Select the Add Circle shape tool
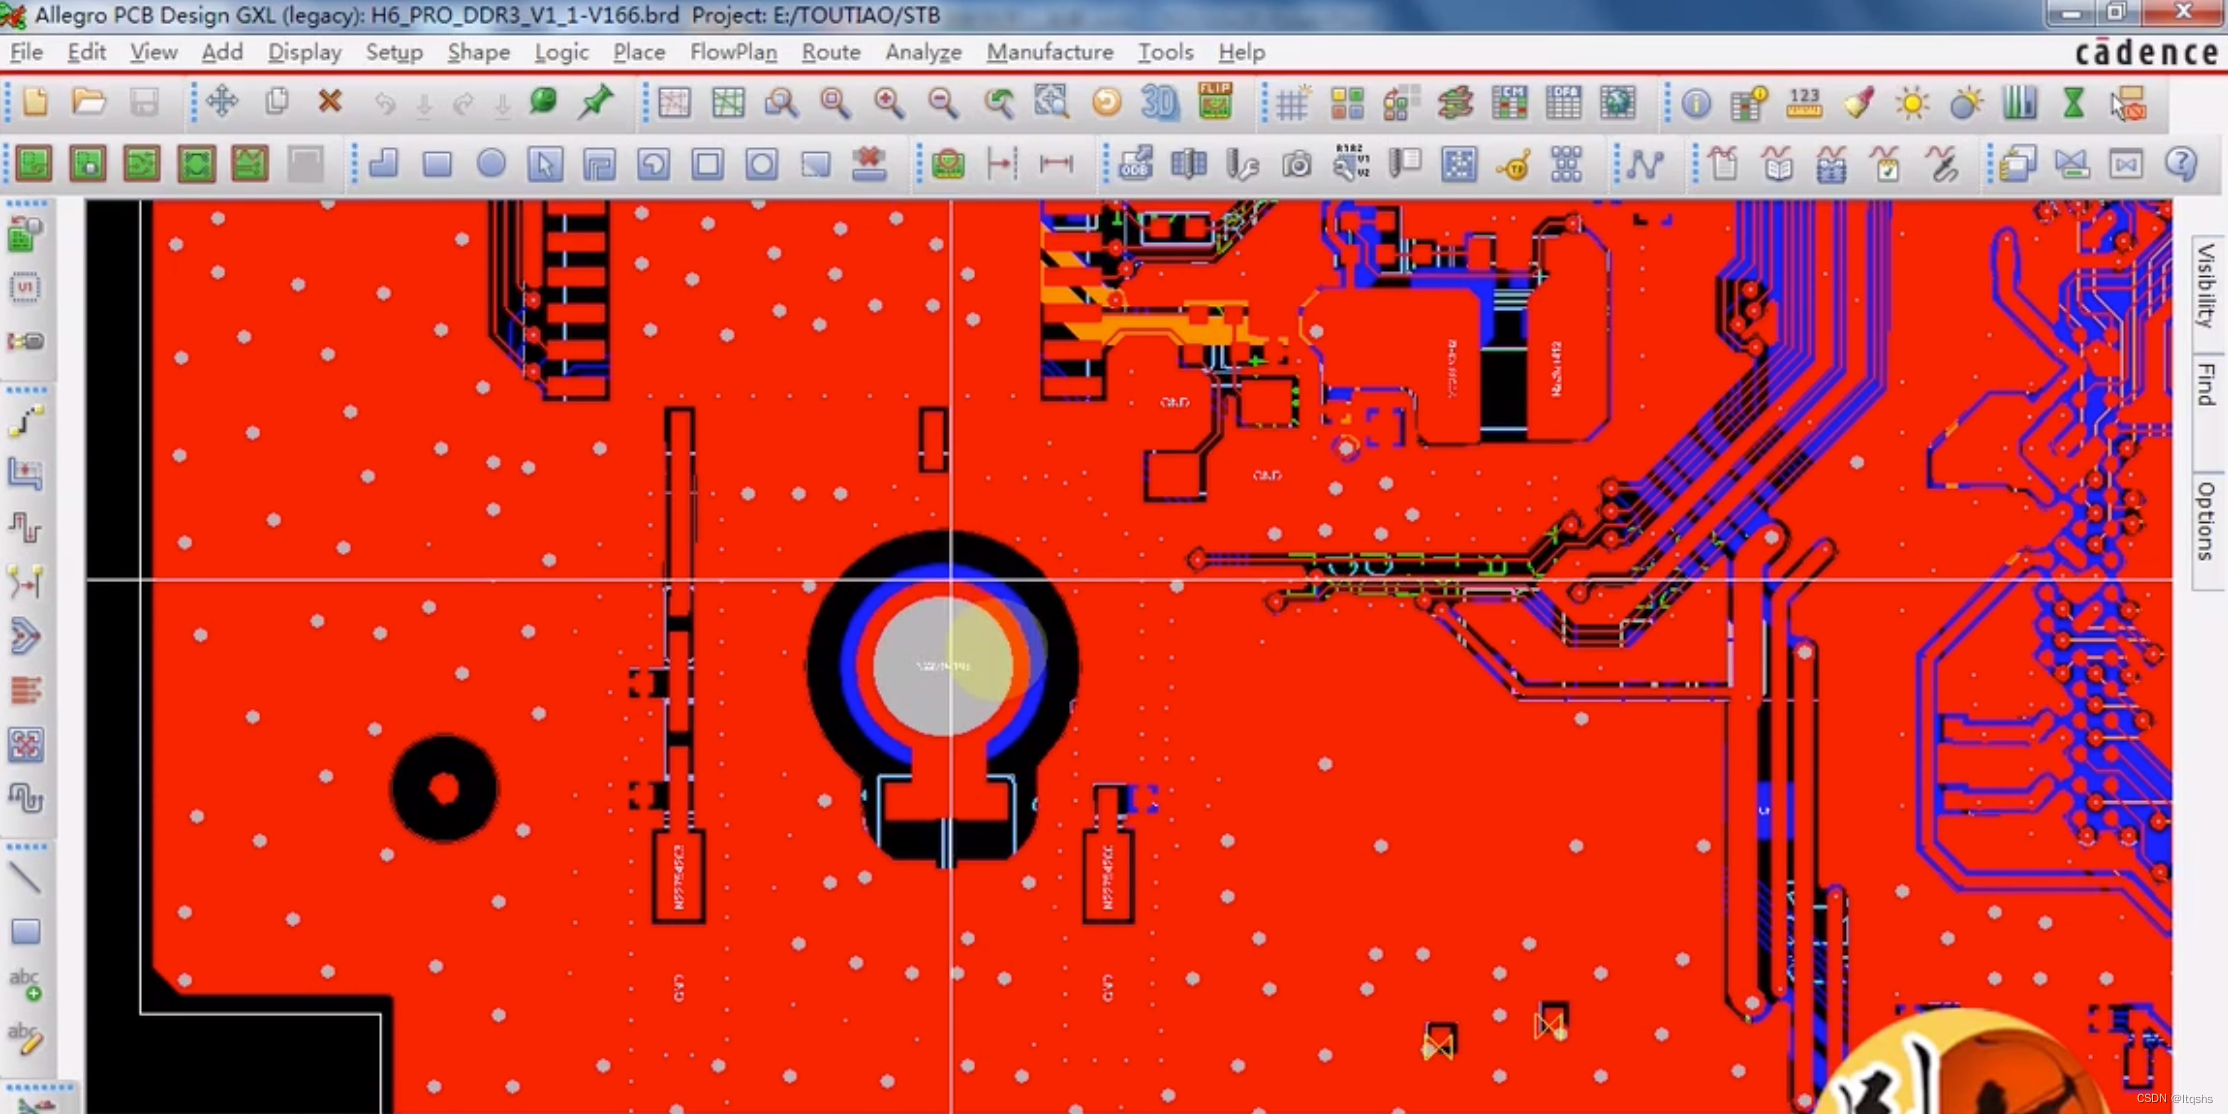 pos(491,164)
